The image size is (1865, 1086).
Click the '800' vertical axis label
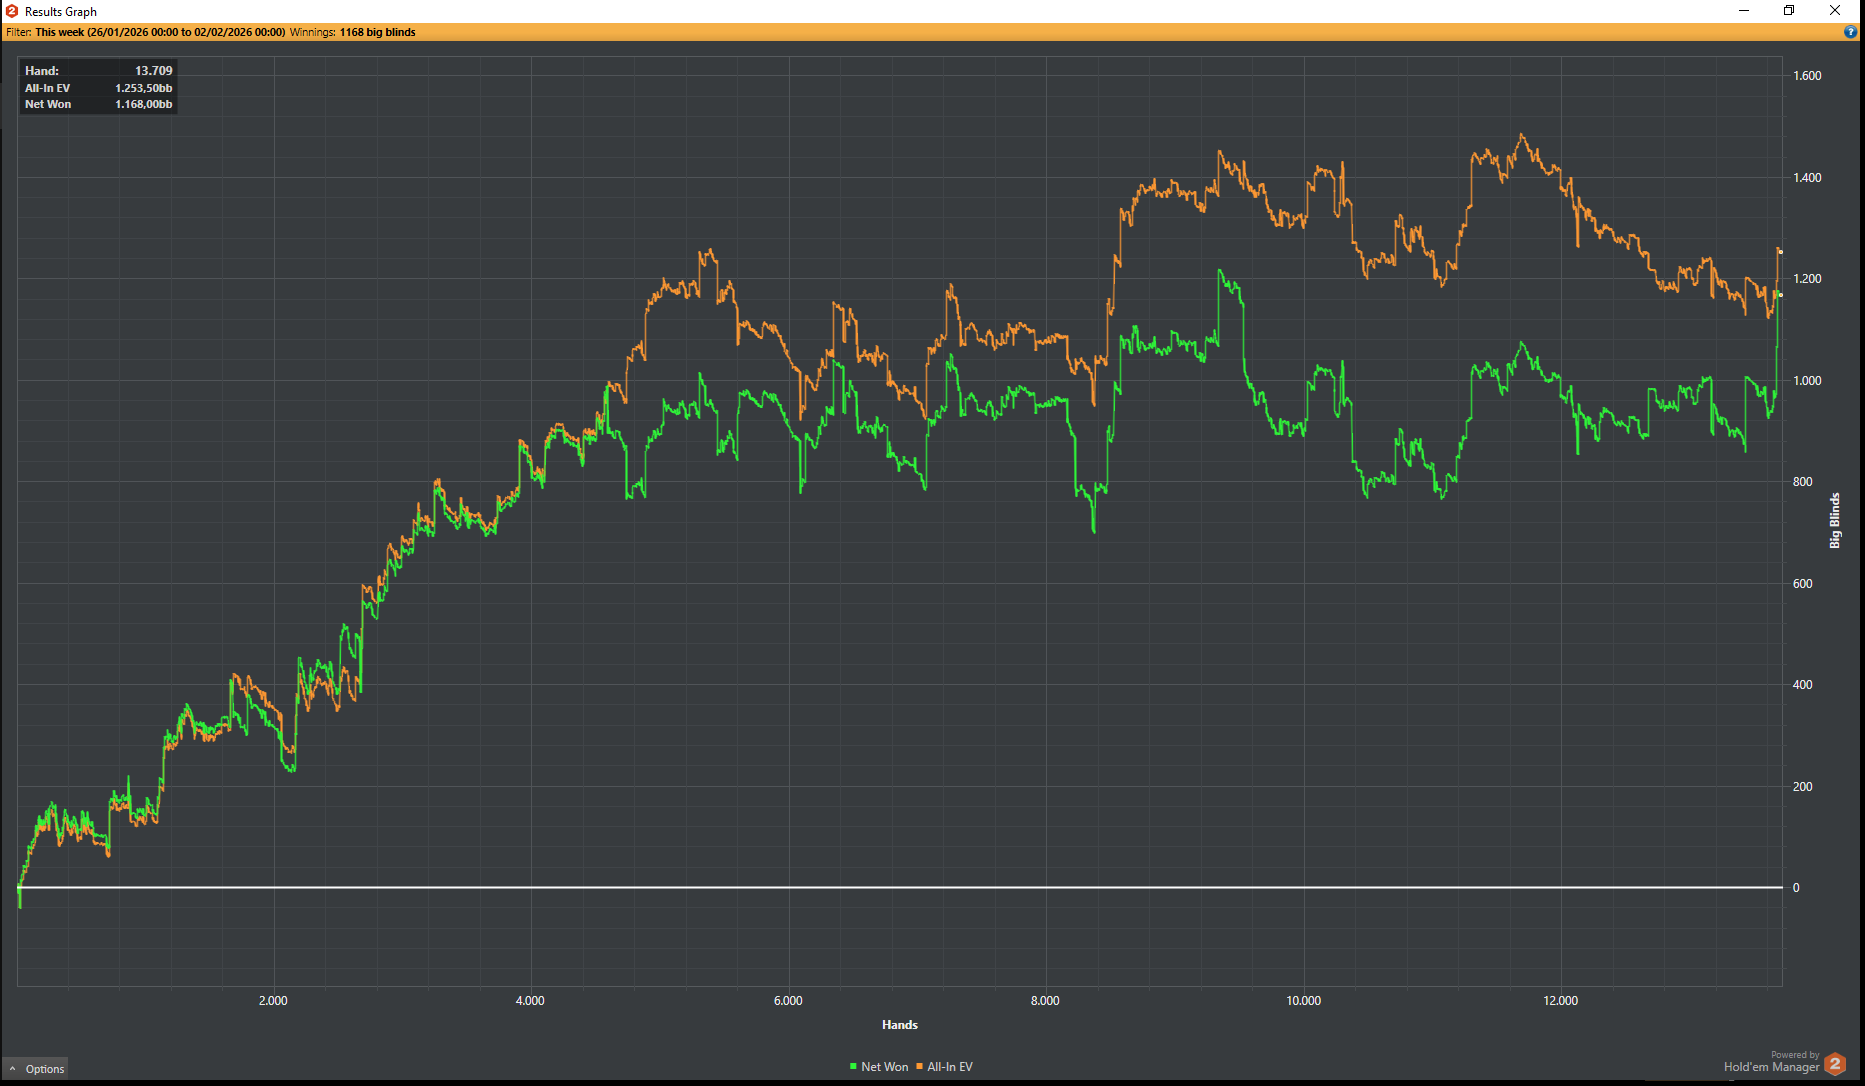coord(1803,482)
